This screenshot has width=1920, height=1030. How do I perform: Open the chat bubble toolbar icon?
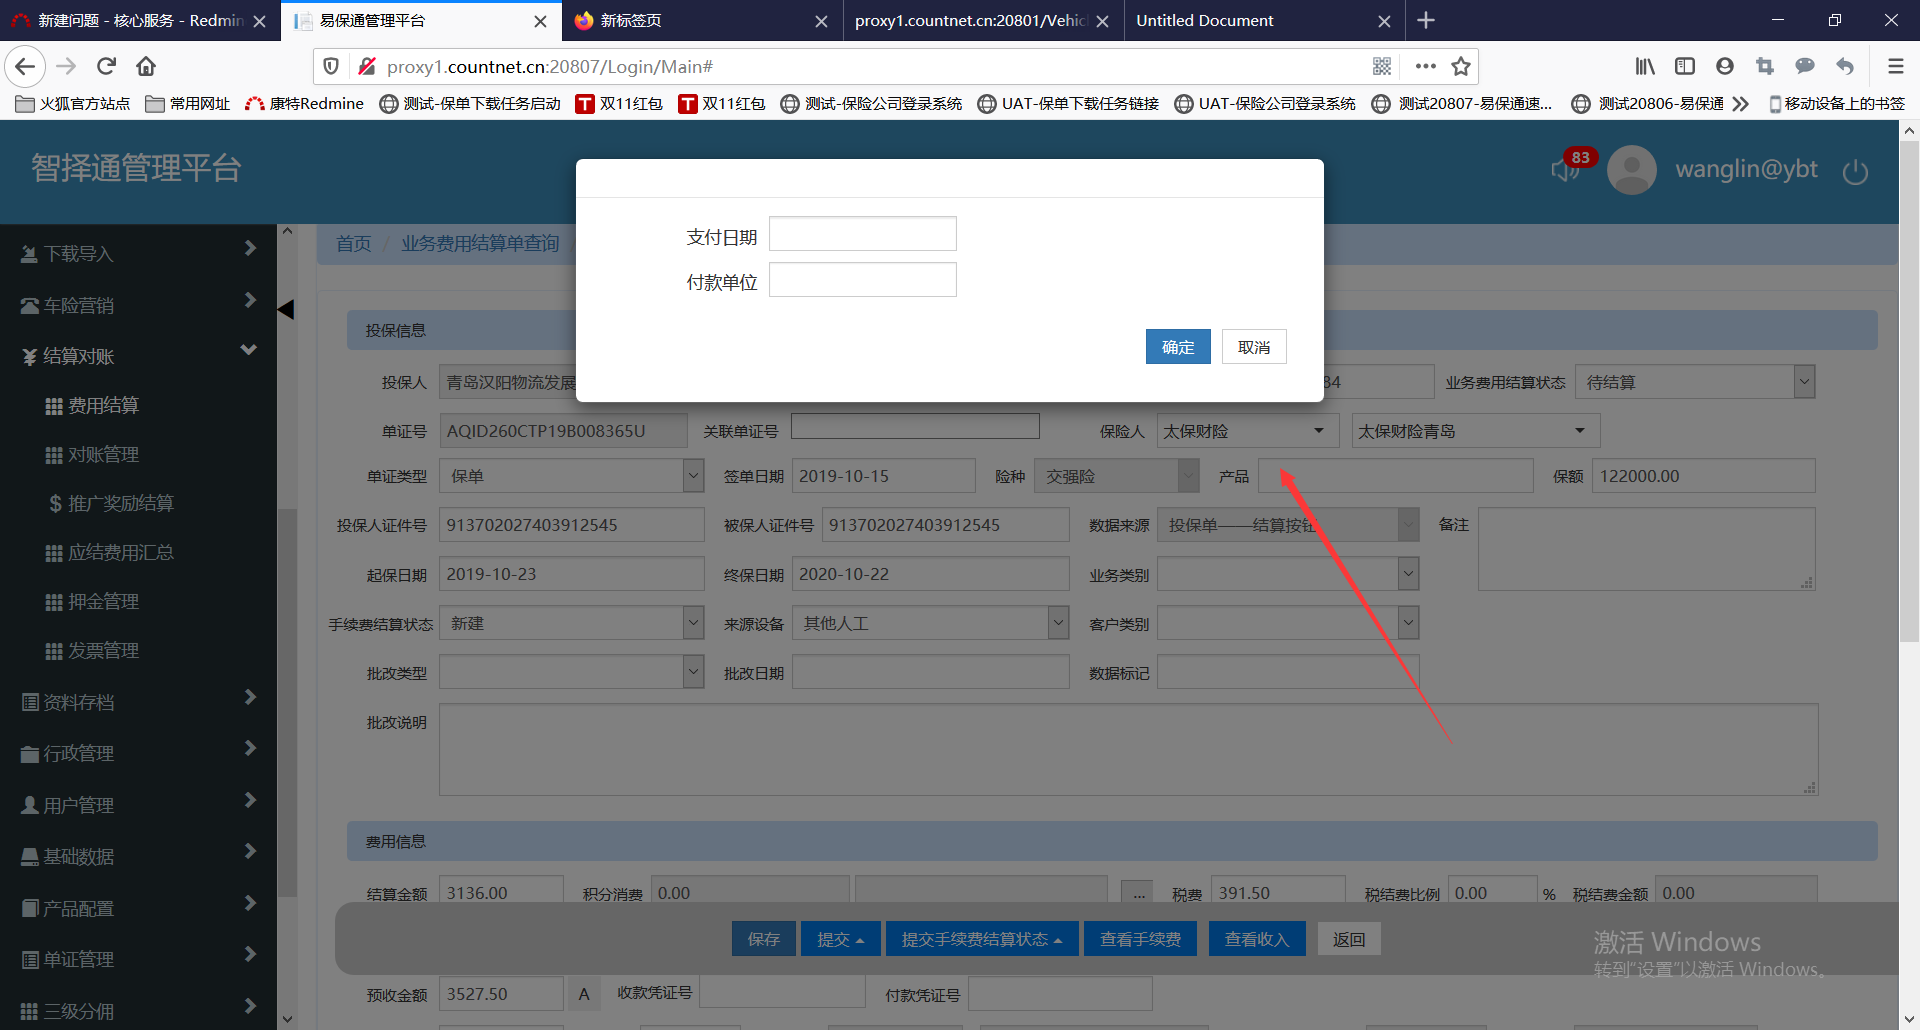point(1805,66)
